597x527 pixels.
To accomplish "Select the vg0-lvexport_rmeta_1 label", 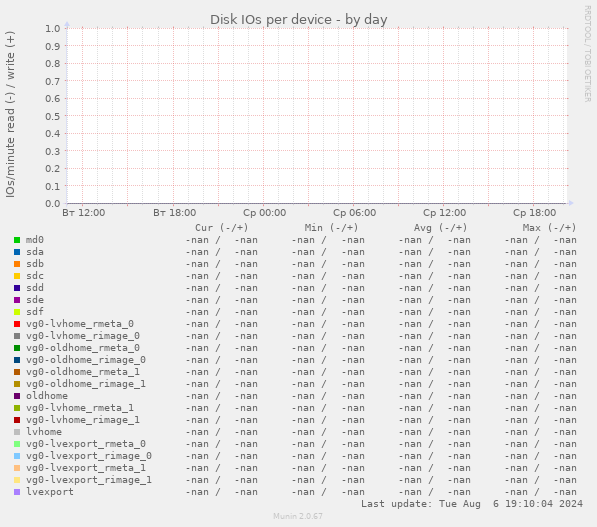I will tap(86, 468).
